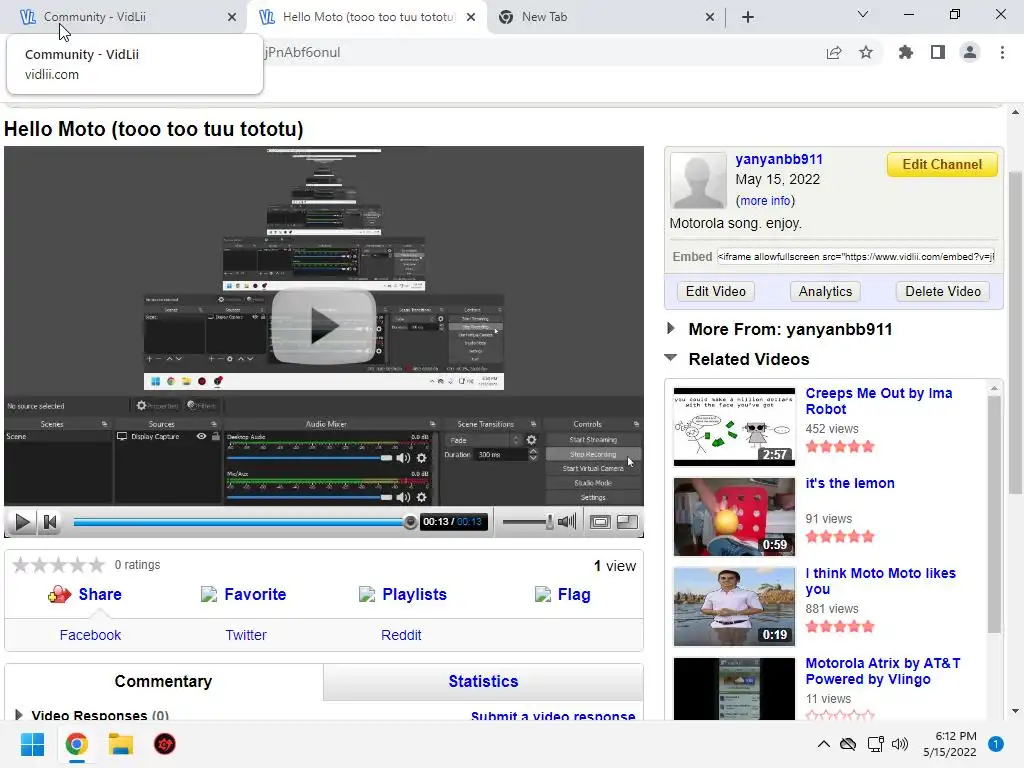Click the page vertical scrollbar
The width and height of the screenshot is (1024, 768).
click(1015, 333)
